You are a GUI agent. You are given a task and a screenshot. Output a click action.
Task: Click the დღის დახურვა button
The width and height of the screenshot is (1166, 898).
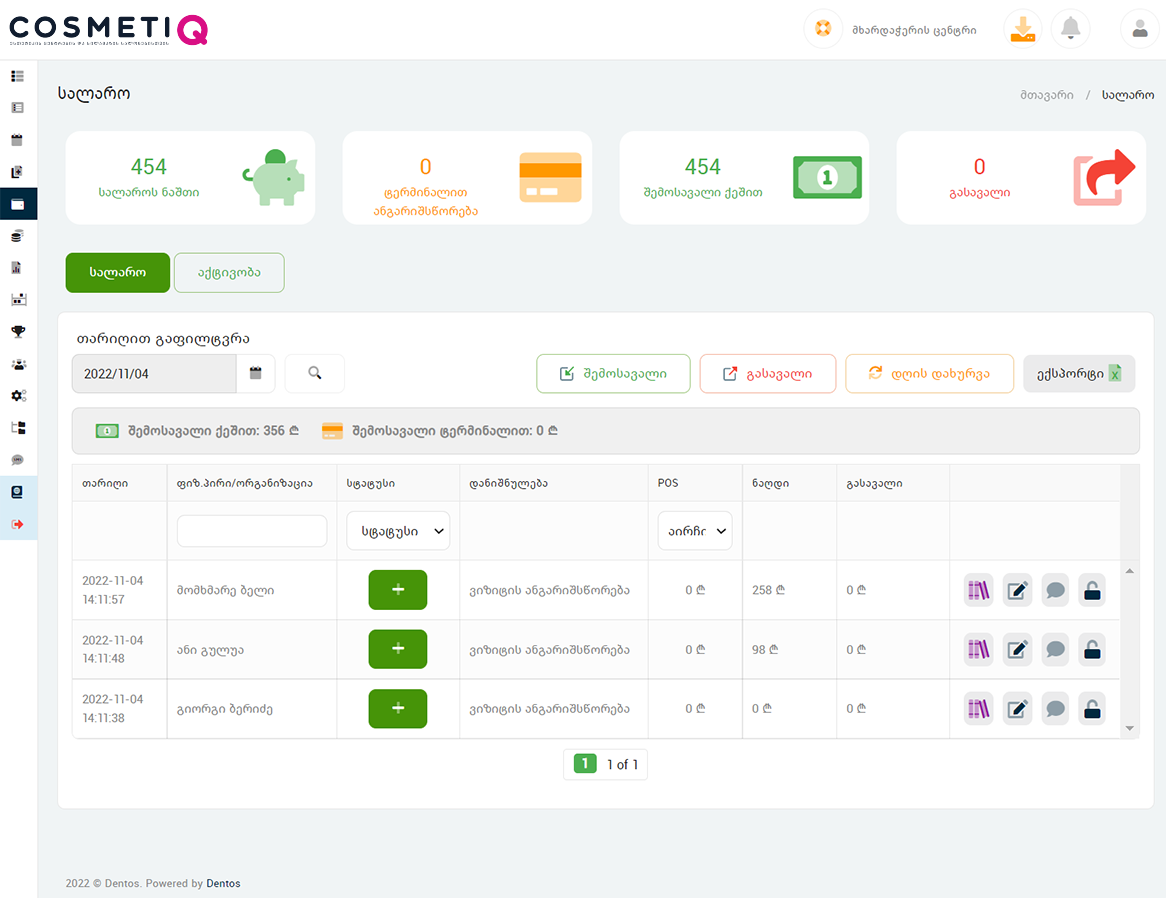tap(929, 374)
